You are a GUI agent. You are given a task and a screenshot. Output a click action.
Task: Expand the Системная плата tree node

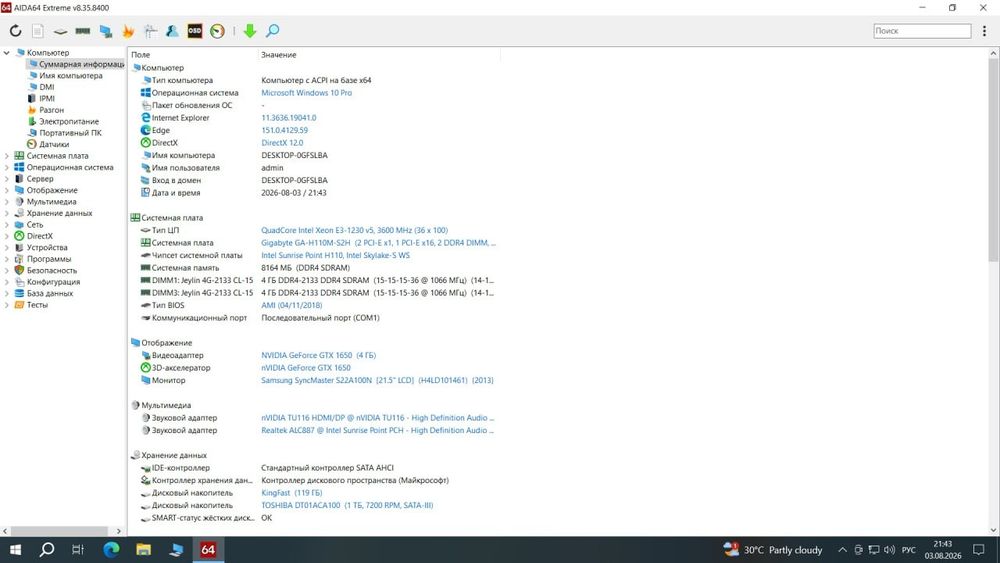click(6, 156)
